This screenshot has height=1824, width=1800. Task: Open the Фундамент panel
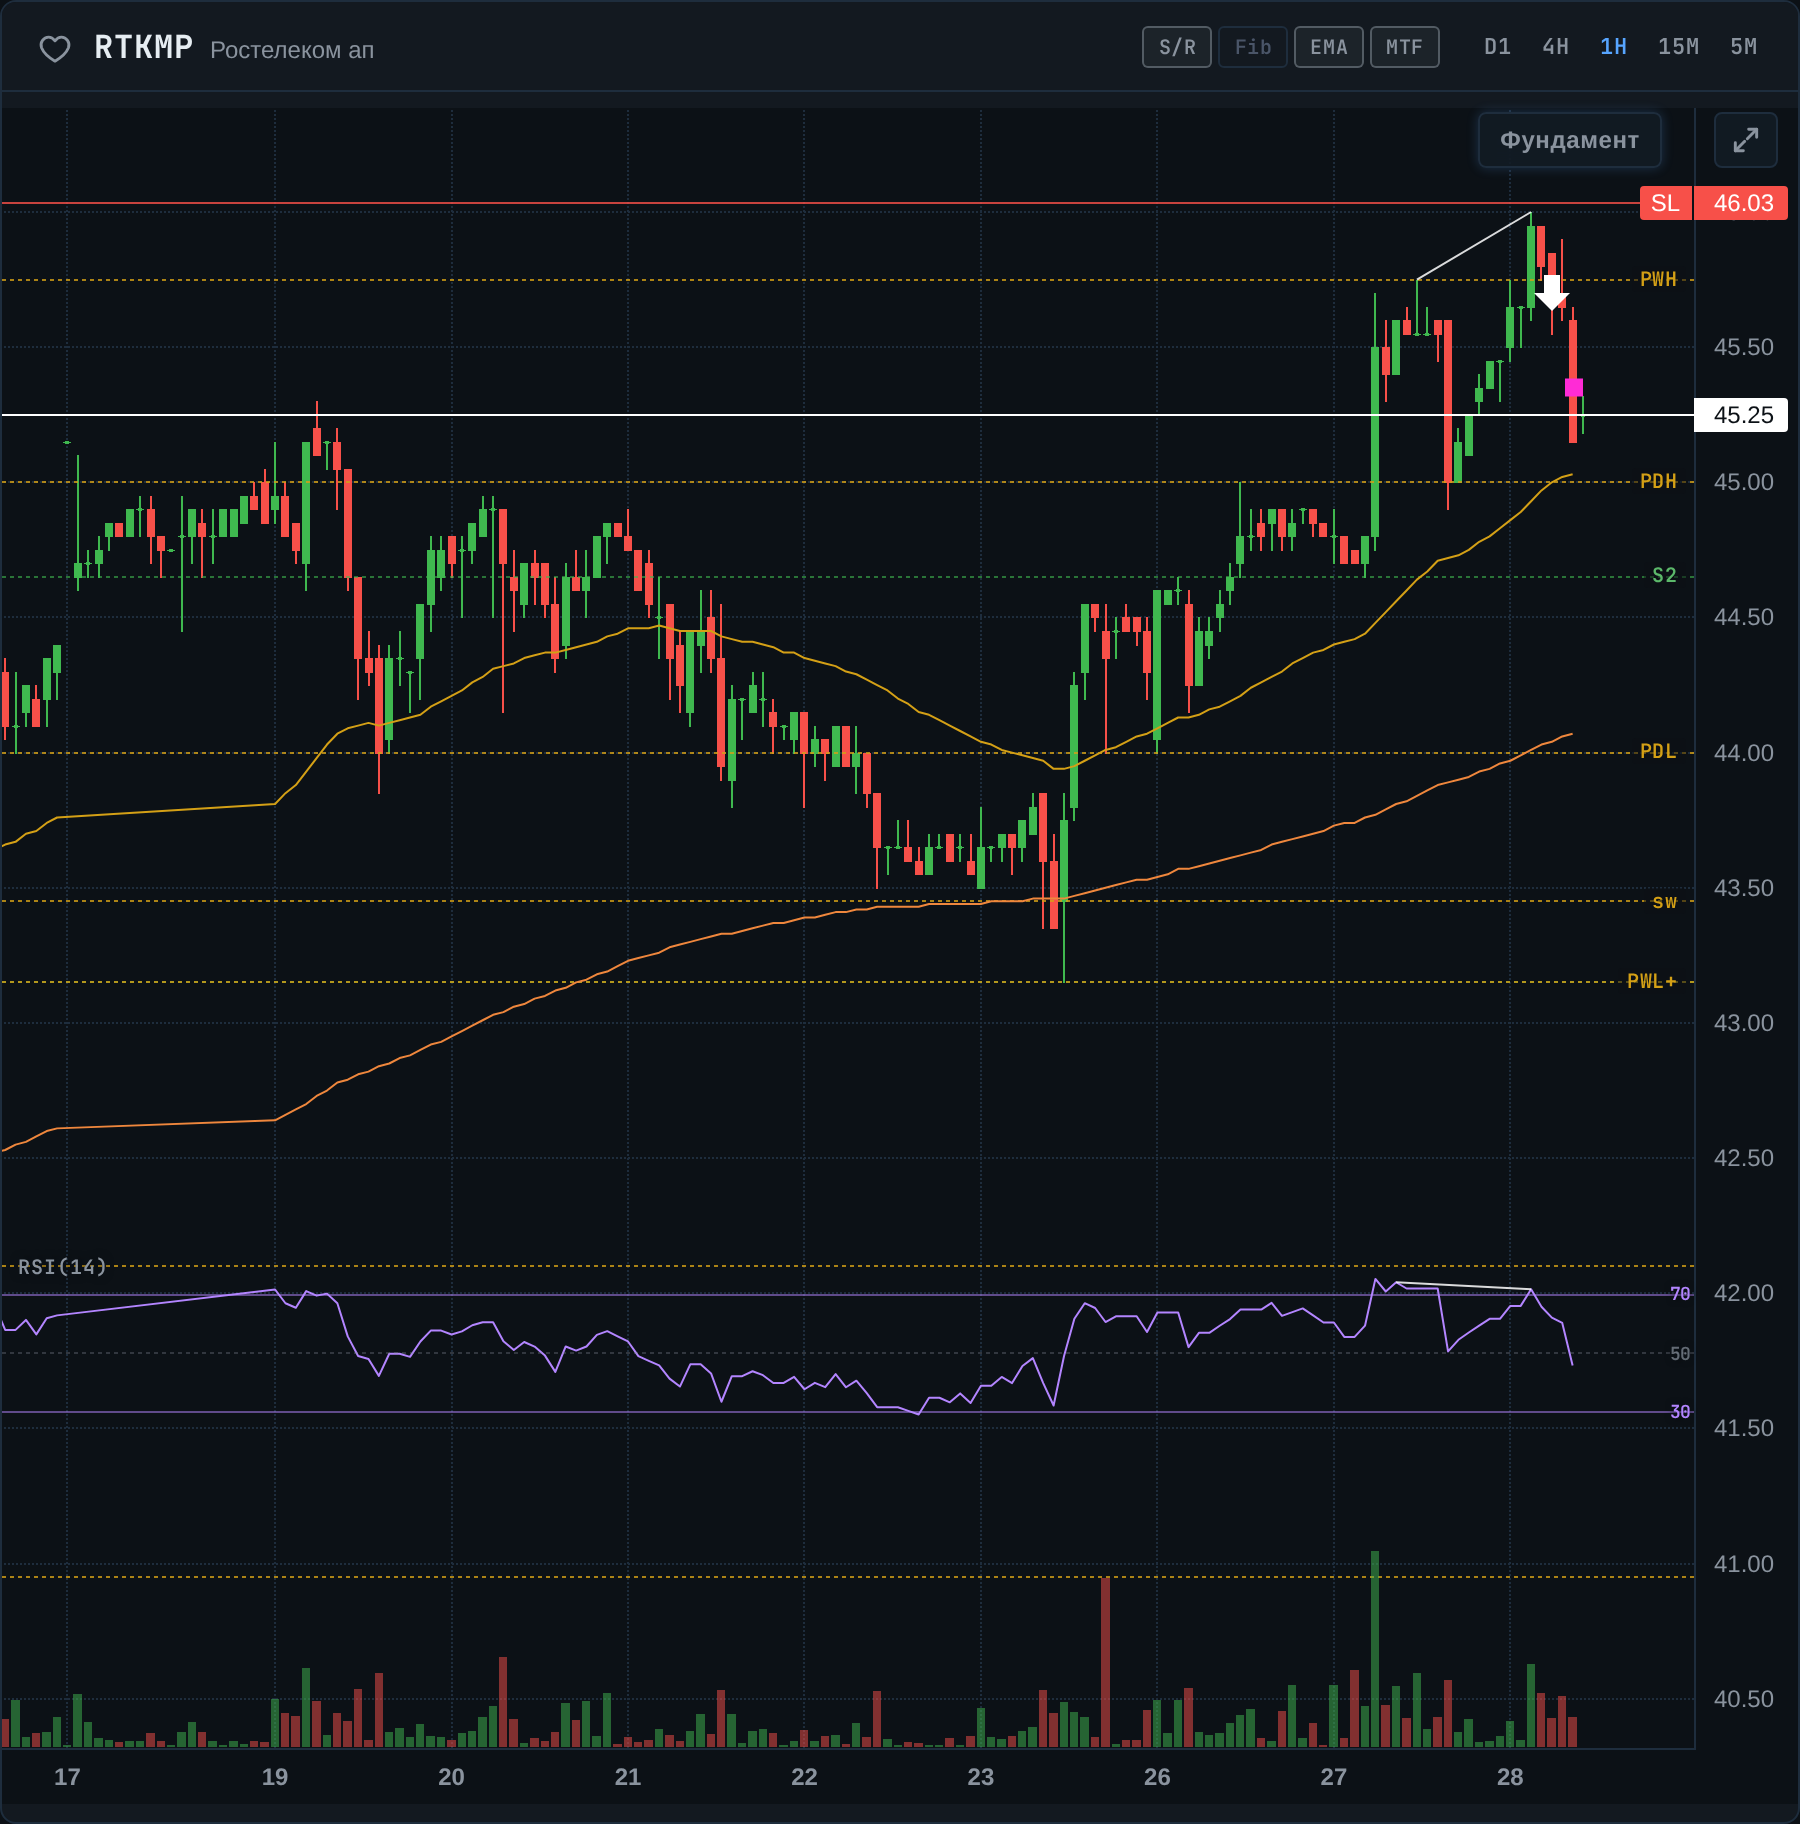point(1569,140)
